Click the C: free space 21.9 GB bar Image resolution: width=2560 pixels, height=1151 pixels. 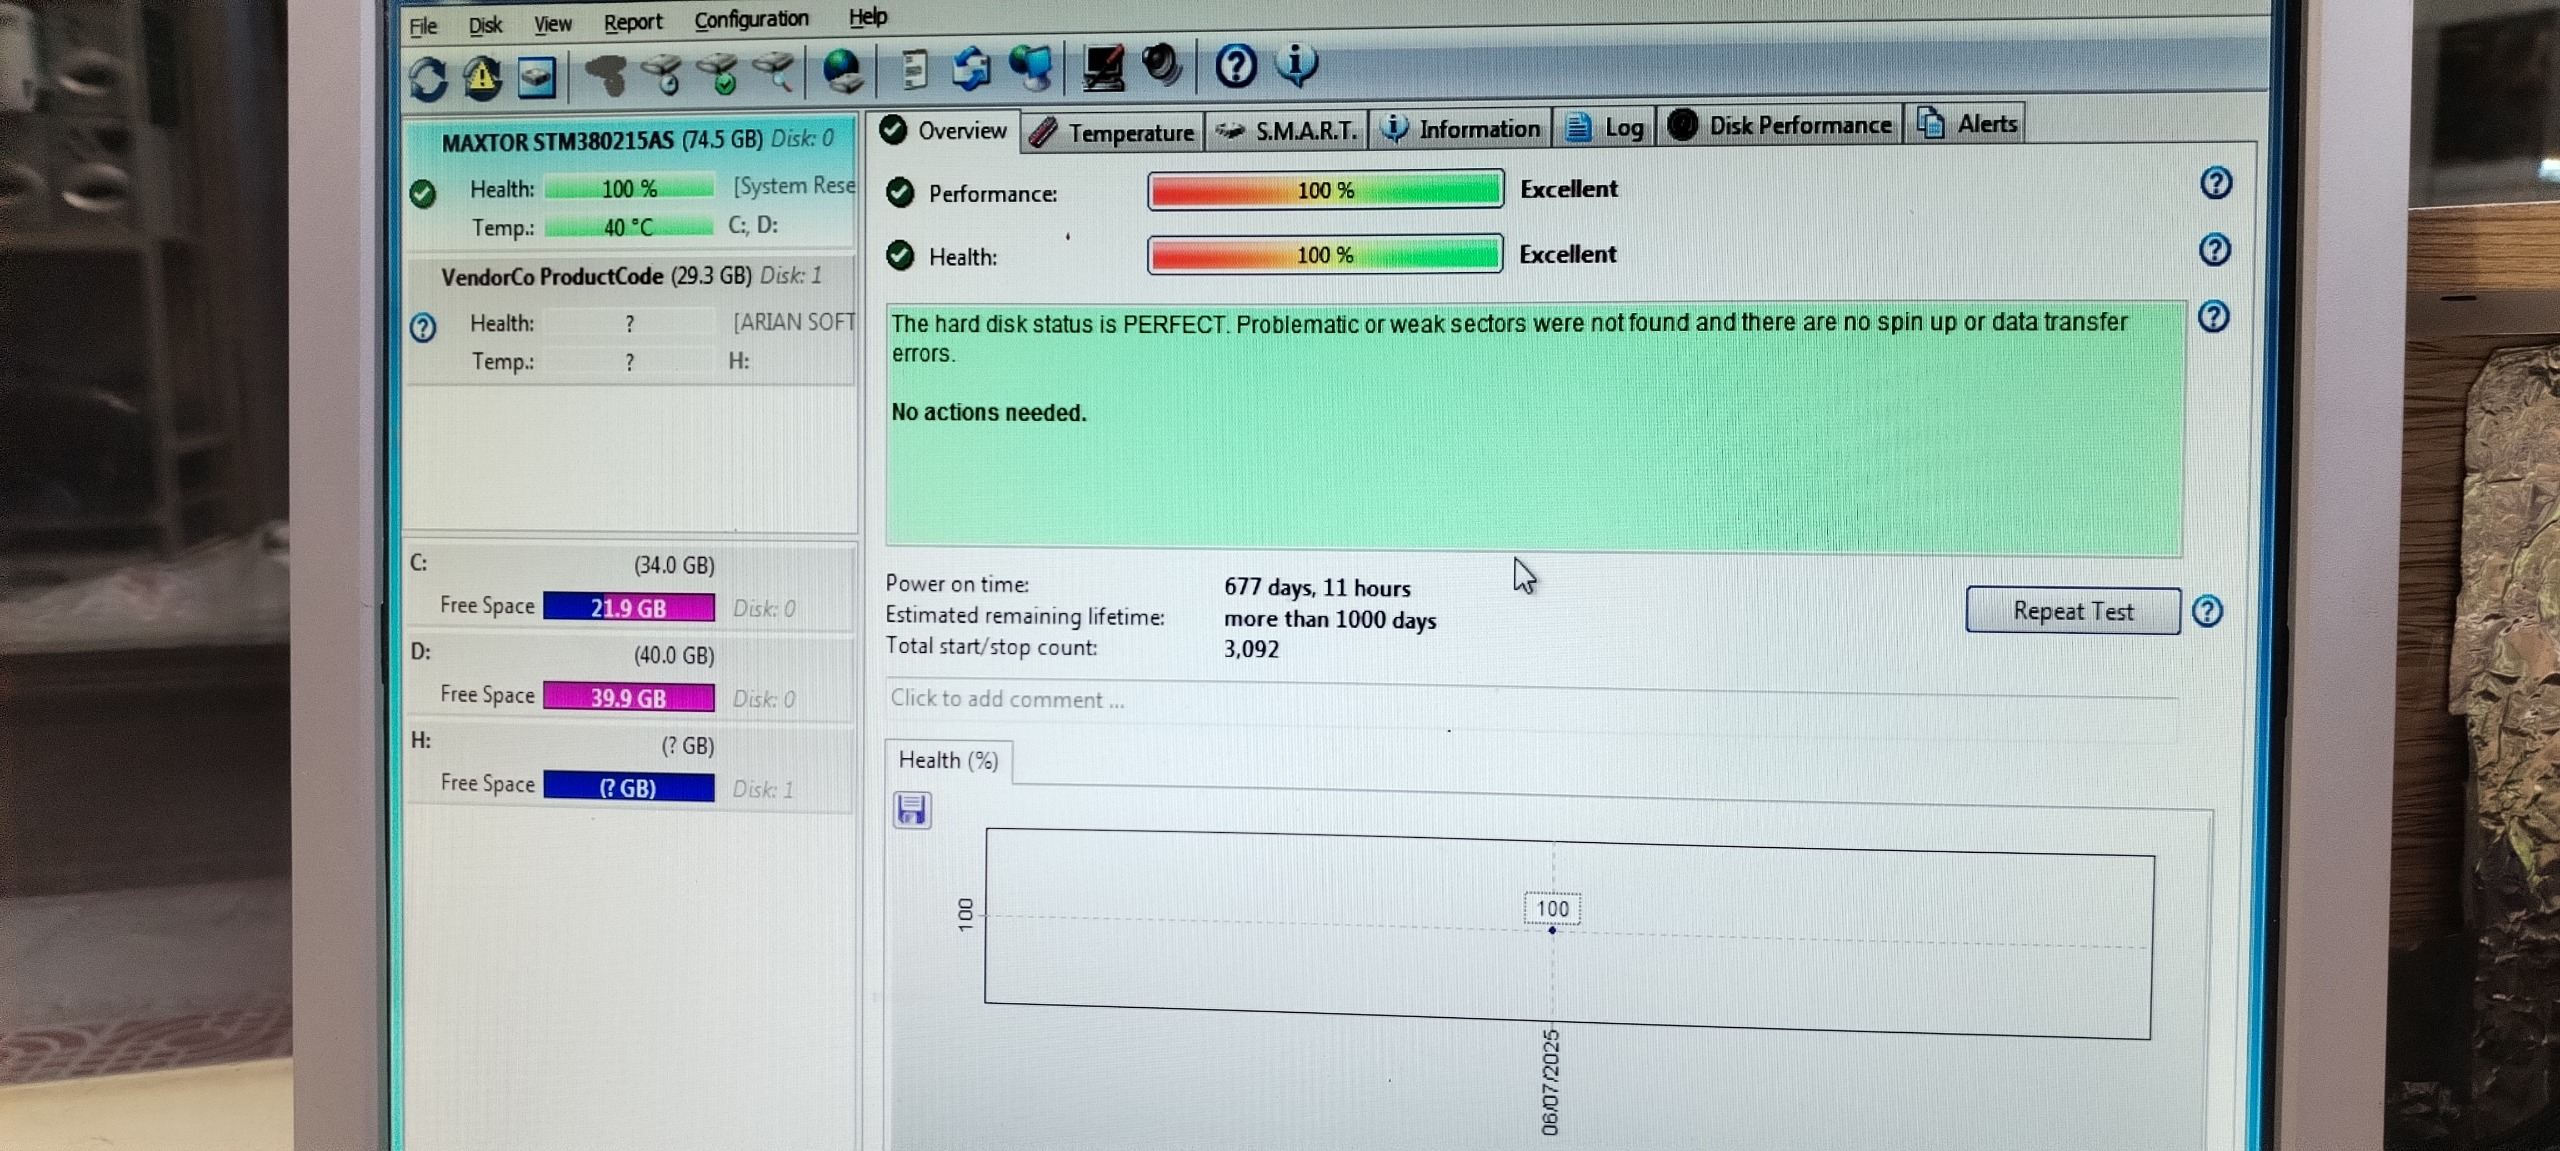point(629,608)
